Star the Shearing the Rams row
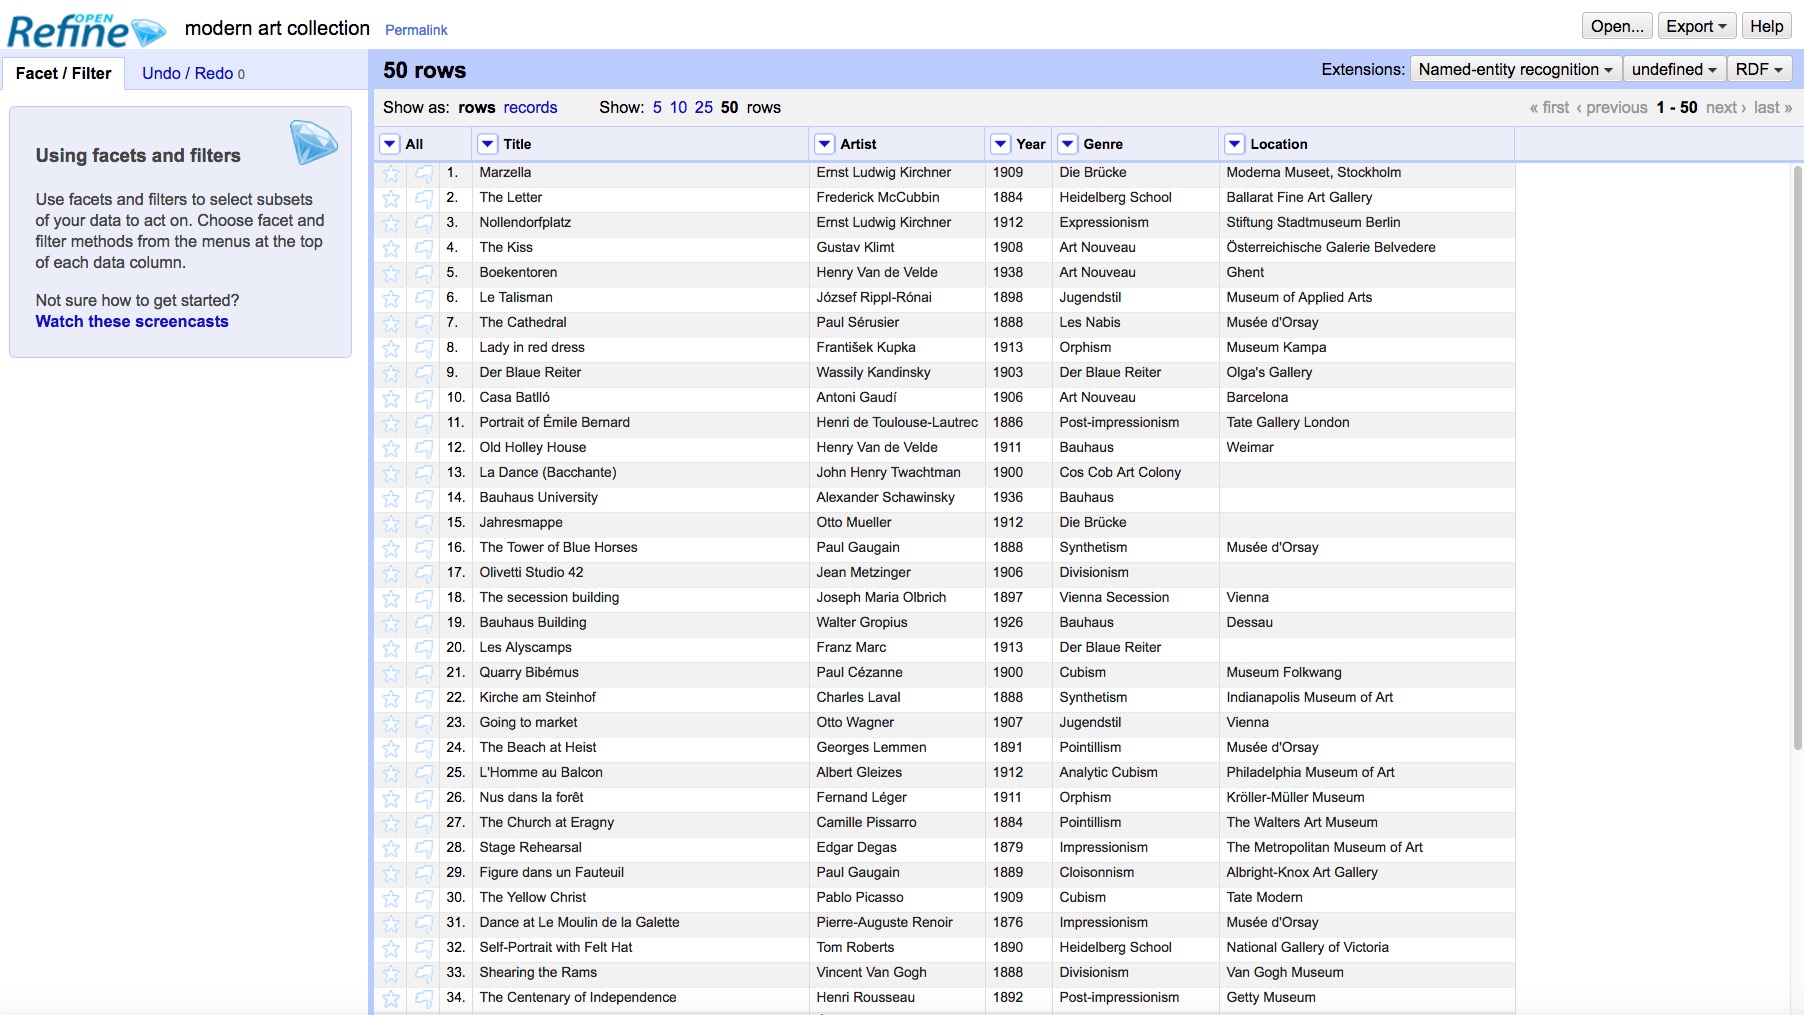This screenshot has height=1015, width=1804. [x=390, y=972]
